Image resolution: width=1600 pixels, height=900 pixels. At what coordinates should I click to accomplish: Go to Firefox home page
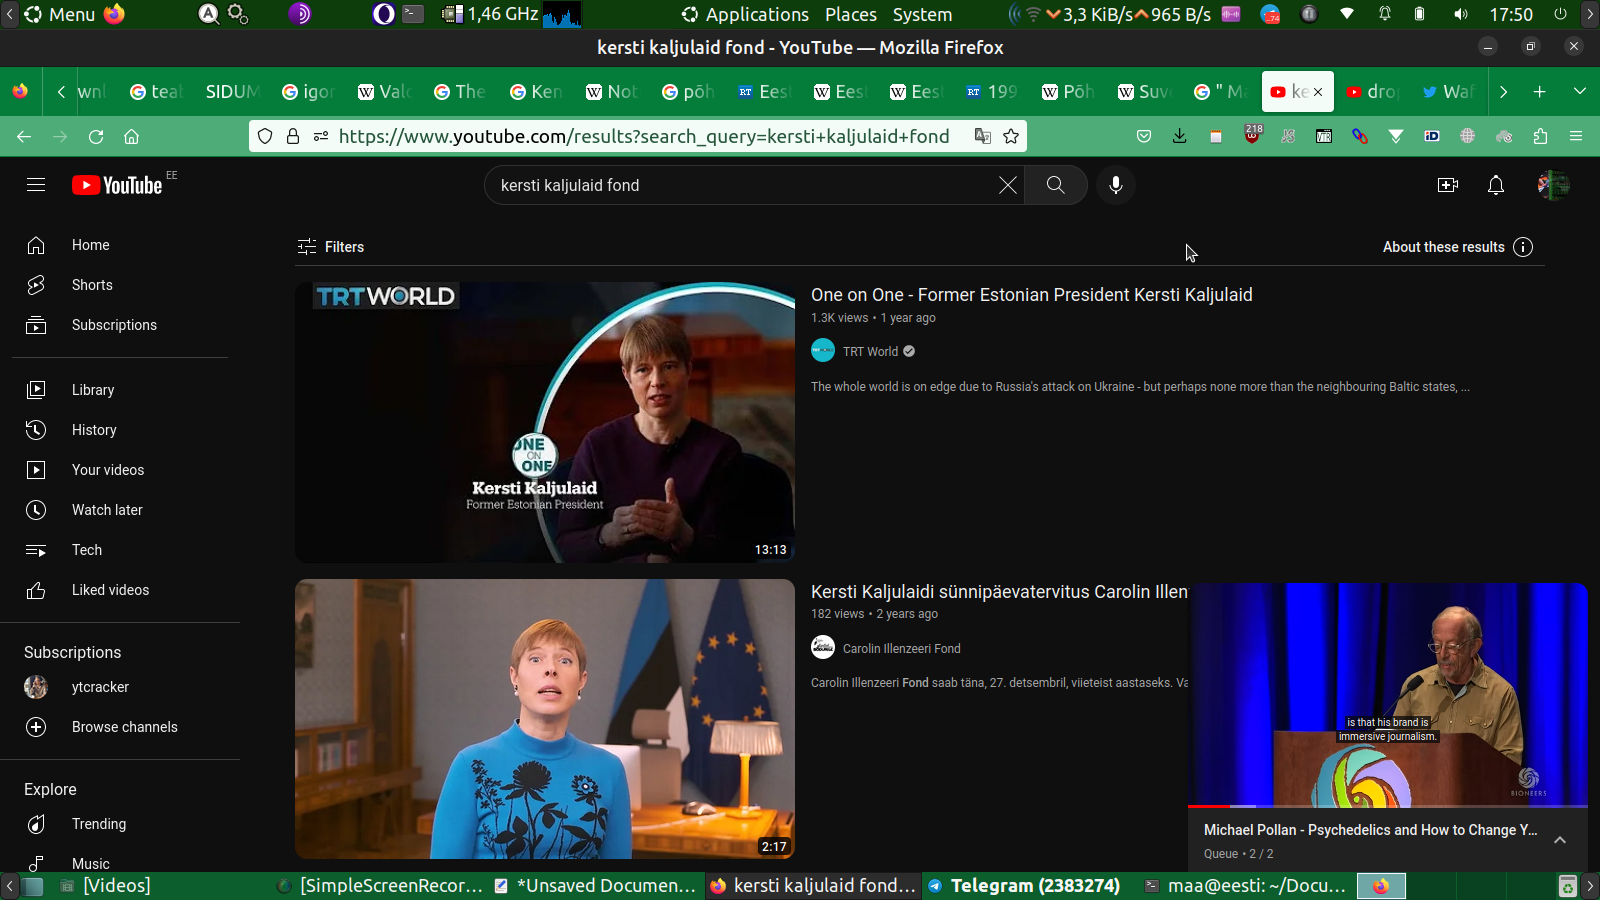tap(131, 136)
